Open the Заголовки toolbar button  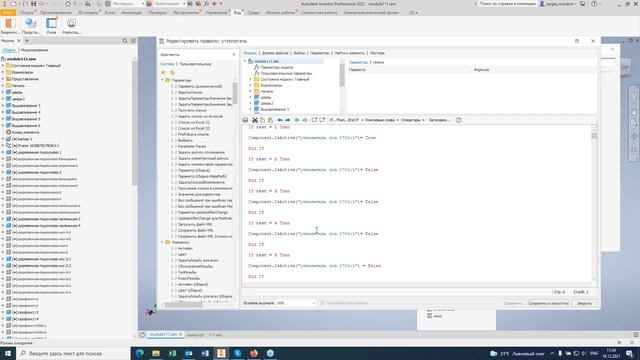pos(439,120)
